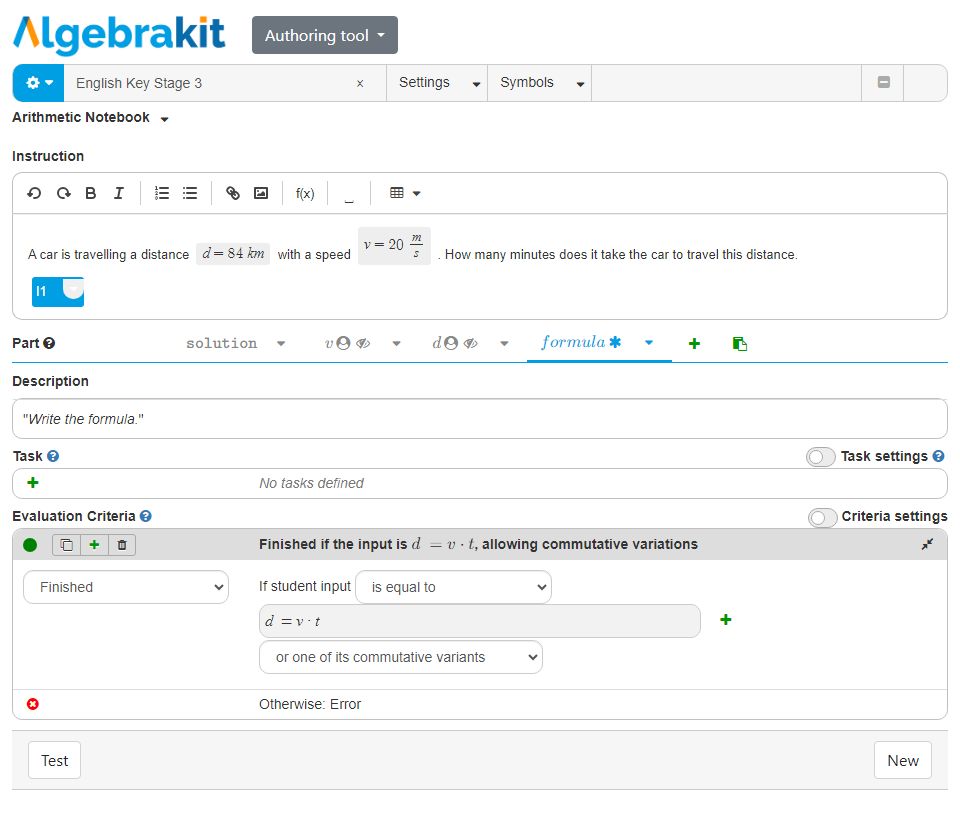960x821 pixels.
Task: Insert a formula with the f(x) button
Action: pyautogui.click(x=305, y=194)
